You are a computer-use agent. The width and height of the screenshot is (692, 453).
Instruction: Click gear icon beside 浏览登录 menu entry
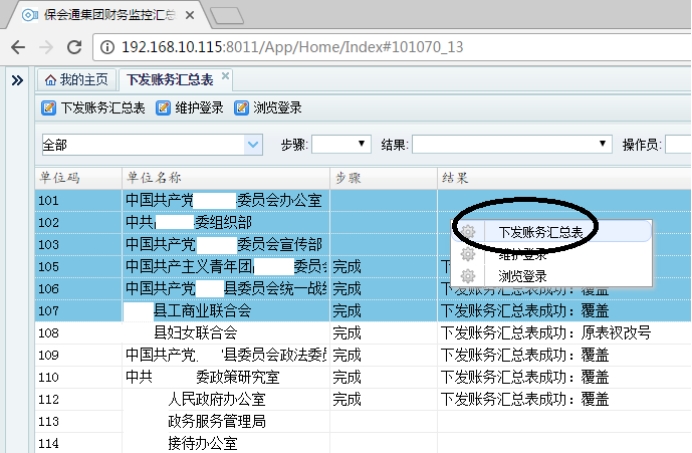tap(468, 276)
